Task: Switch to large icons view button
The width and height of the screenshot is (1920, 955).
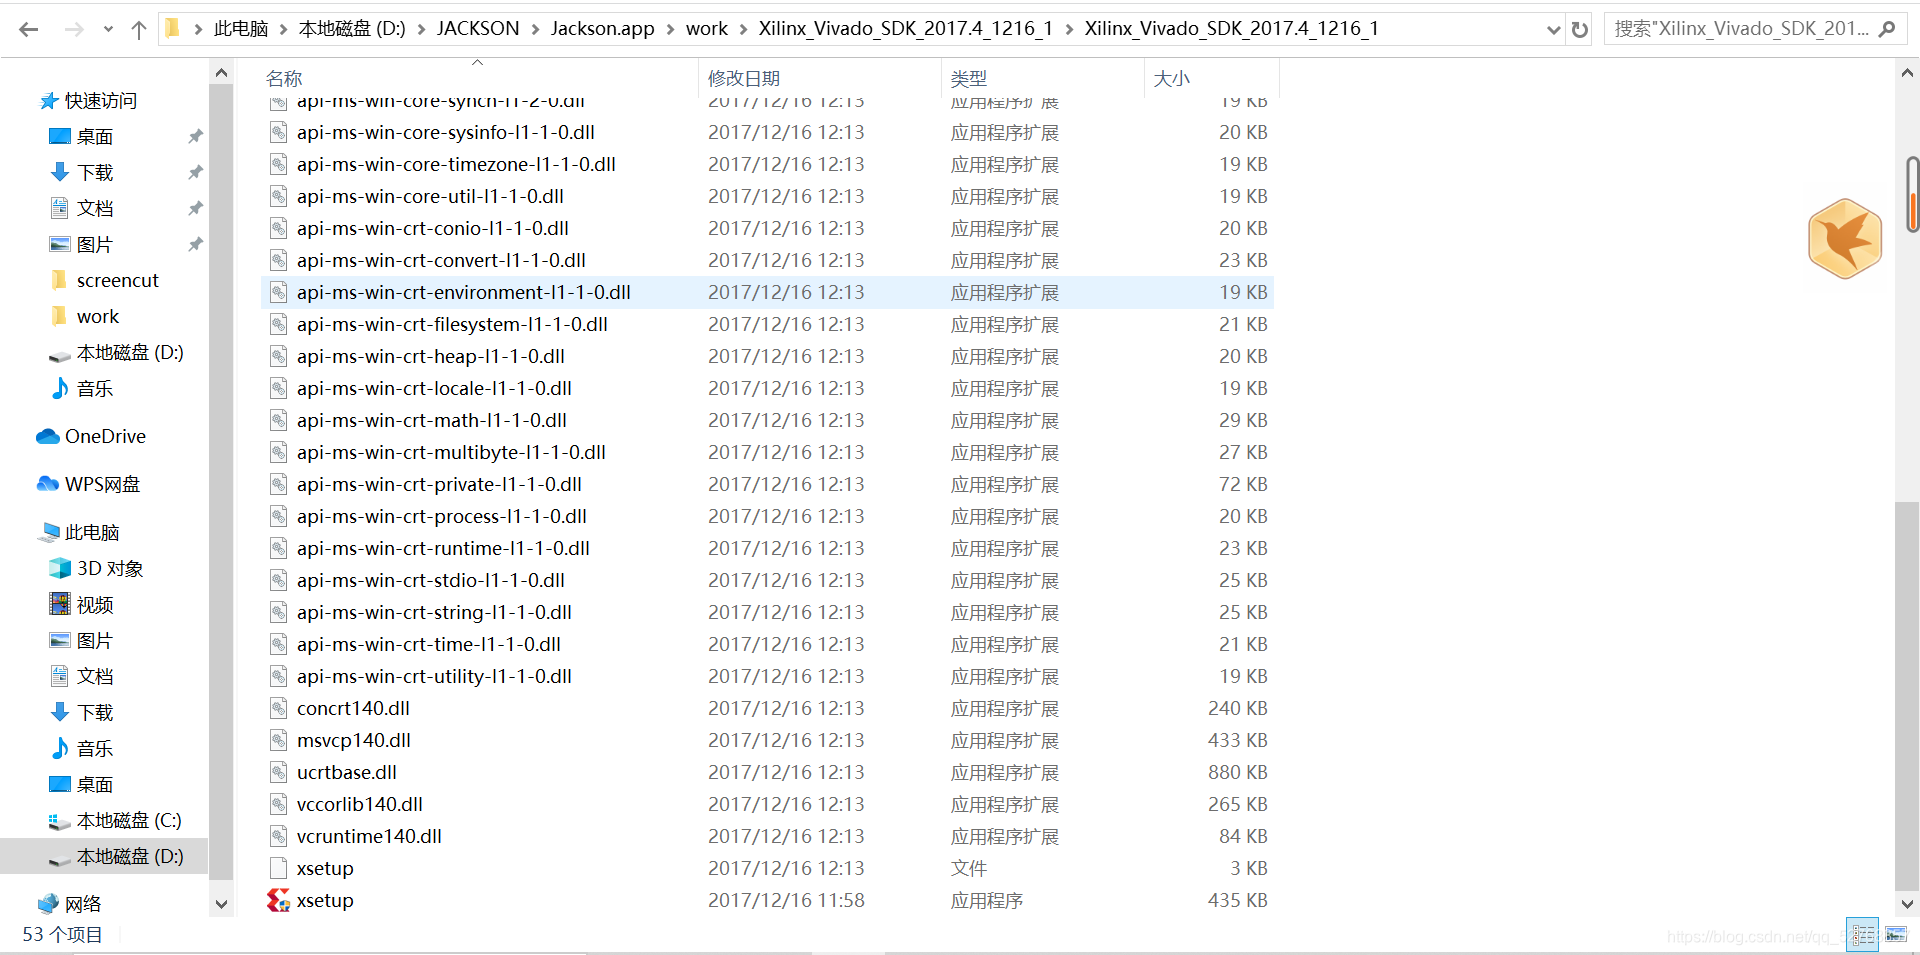Action: (1896, 935)
